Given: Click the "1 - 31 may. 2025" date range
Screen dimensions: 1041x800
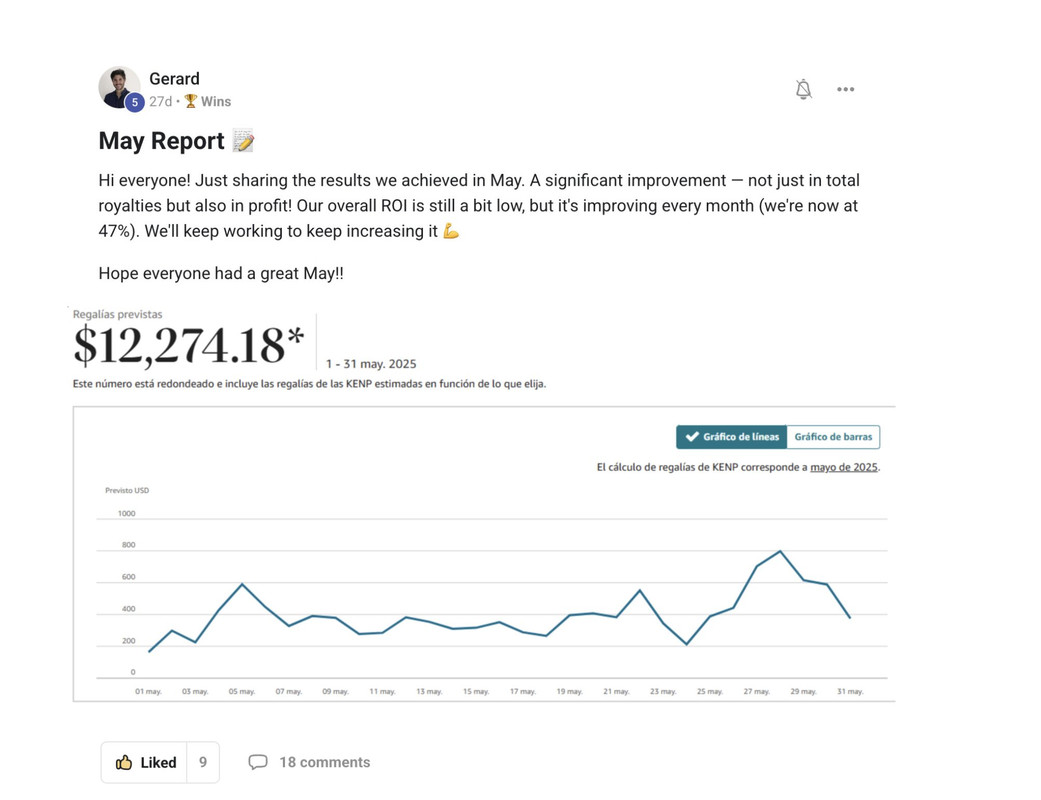Looking at the screenshot, I should click(371, 364).
